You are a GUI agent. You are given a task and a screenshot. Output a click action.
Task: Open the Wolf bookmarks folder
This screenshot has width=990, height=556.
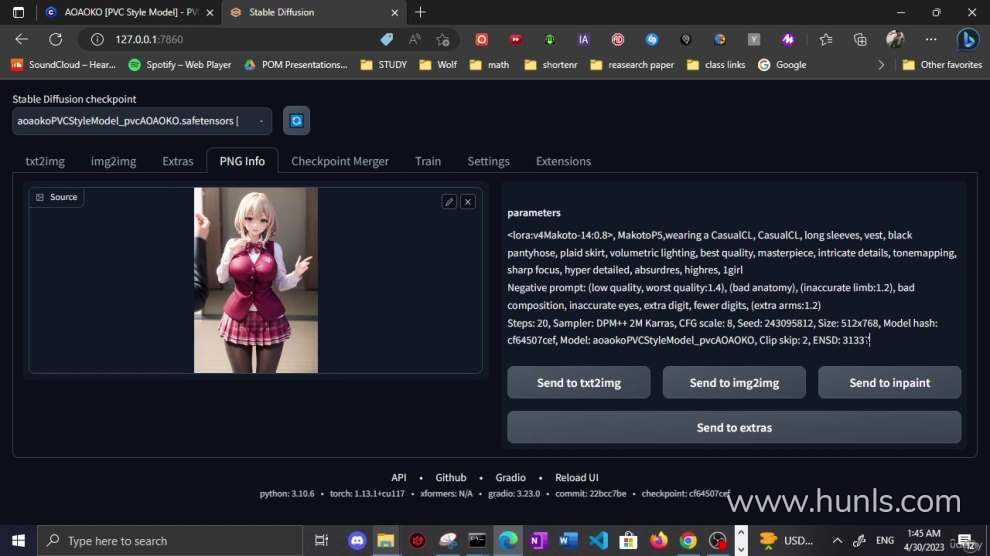[x=438, y=64]
